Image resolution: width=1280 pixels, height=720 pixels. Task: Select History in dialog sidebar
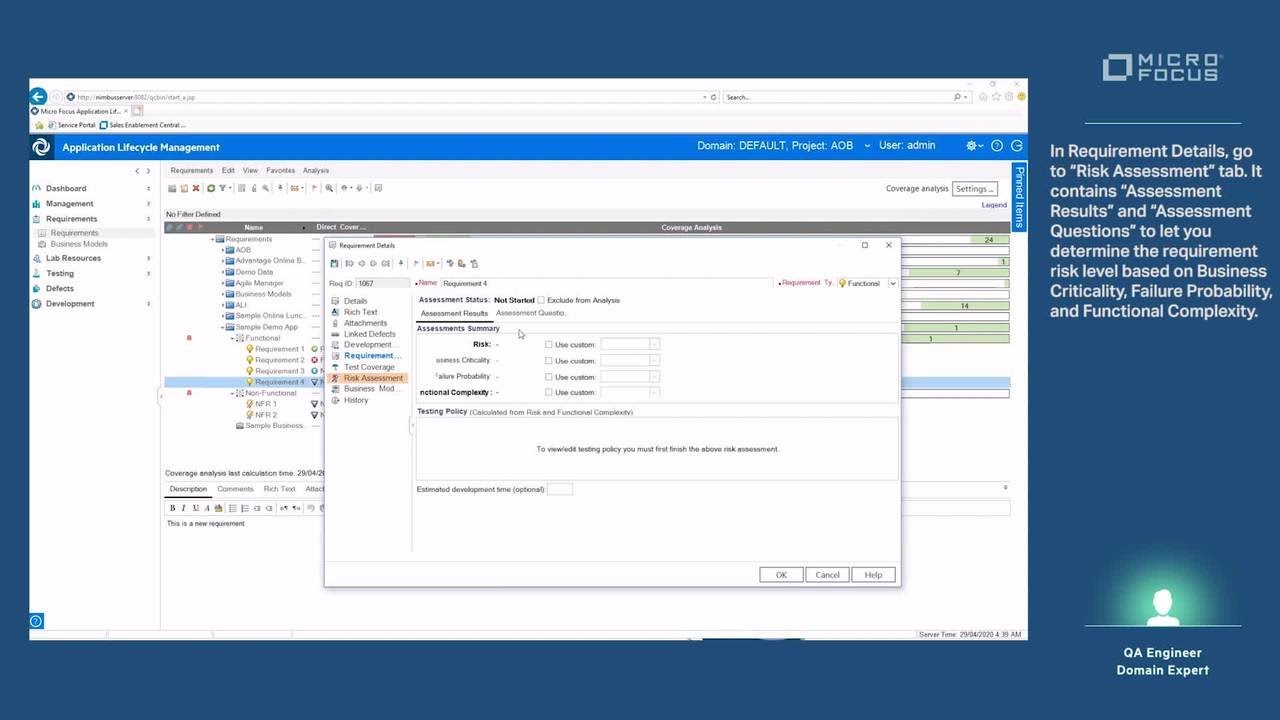point(356,400)
